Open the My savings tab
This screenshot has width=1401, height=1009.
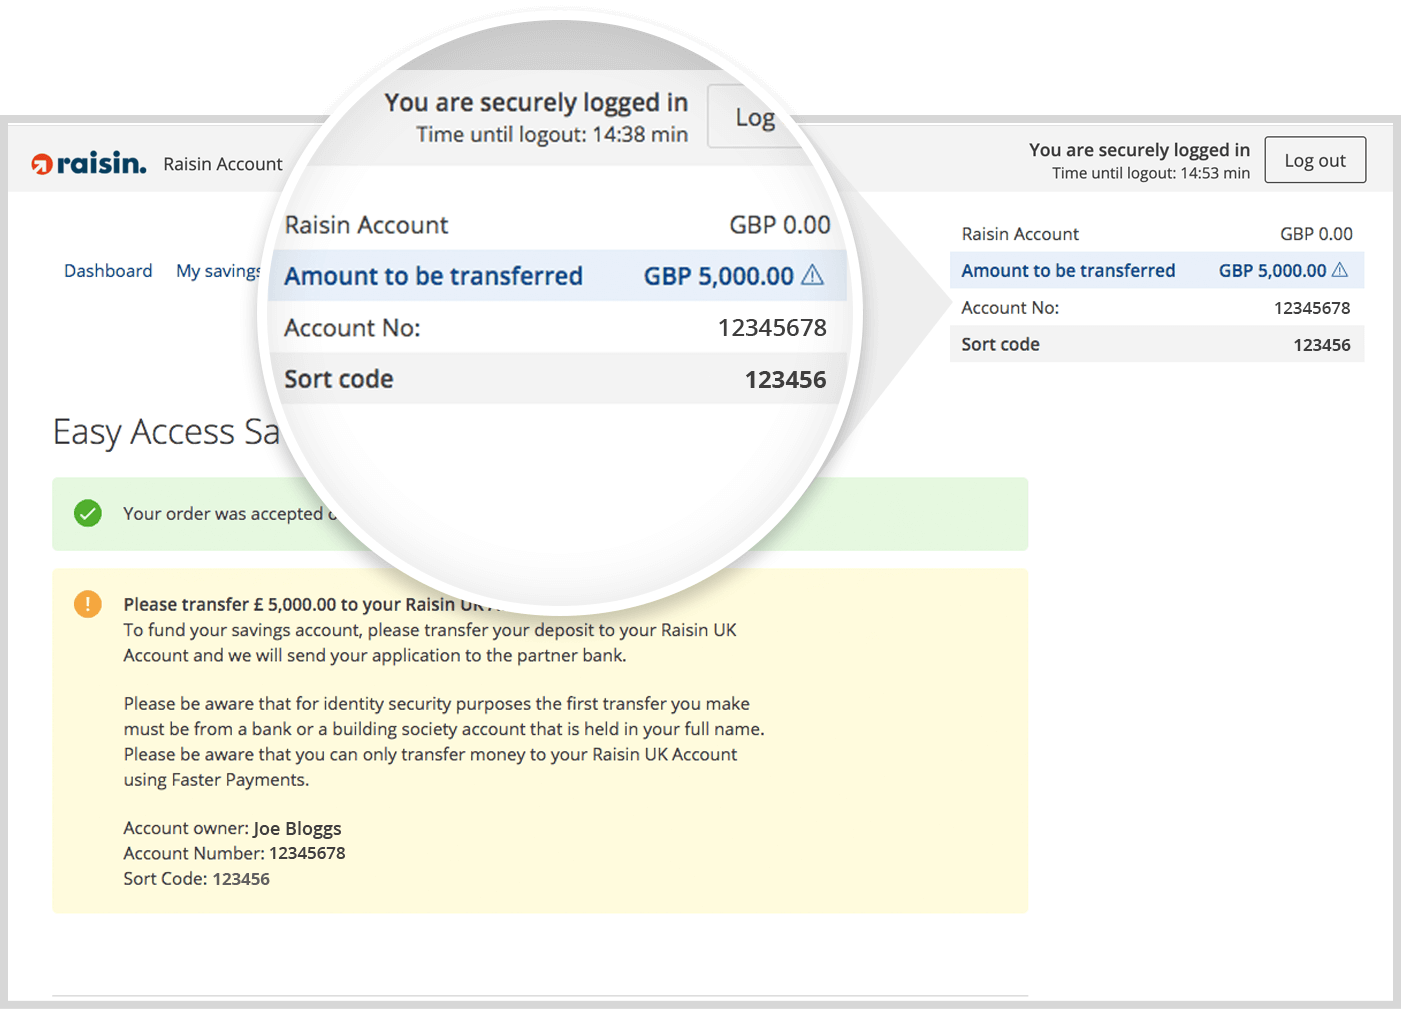tap(218, 271)
